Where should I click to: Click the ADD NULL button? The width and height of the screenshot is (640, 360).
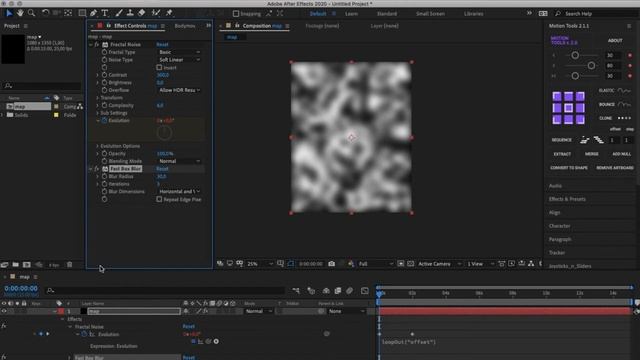point(621,154)
